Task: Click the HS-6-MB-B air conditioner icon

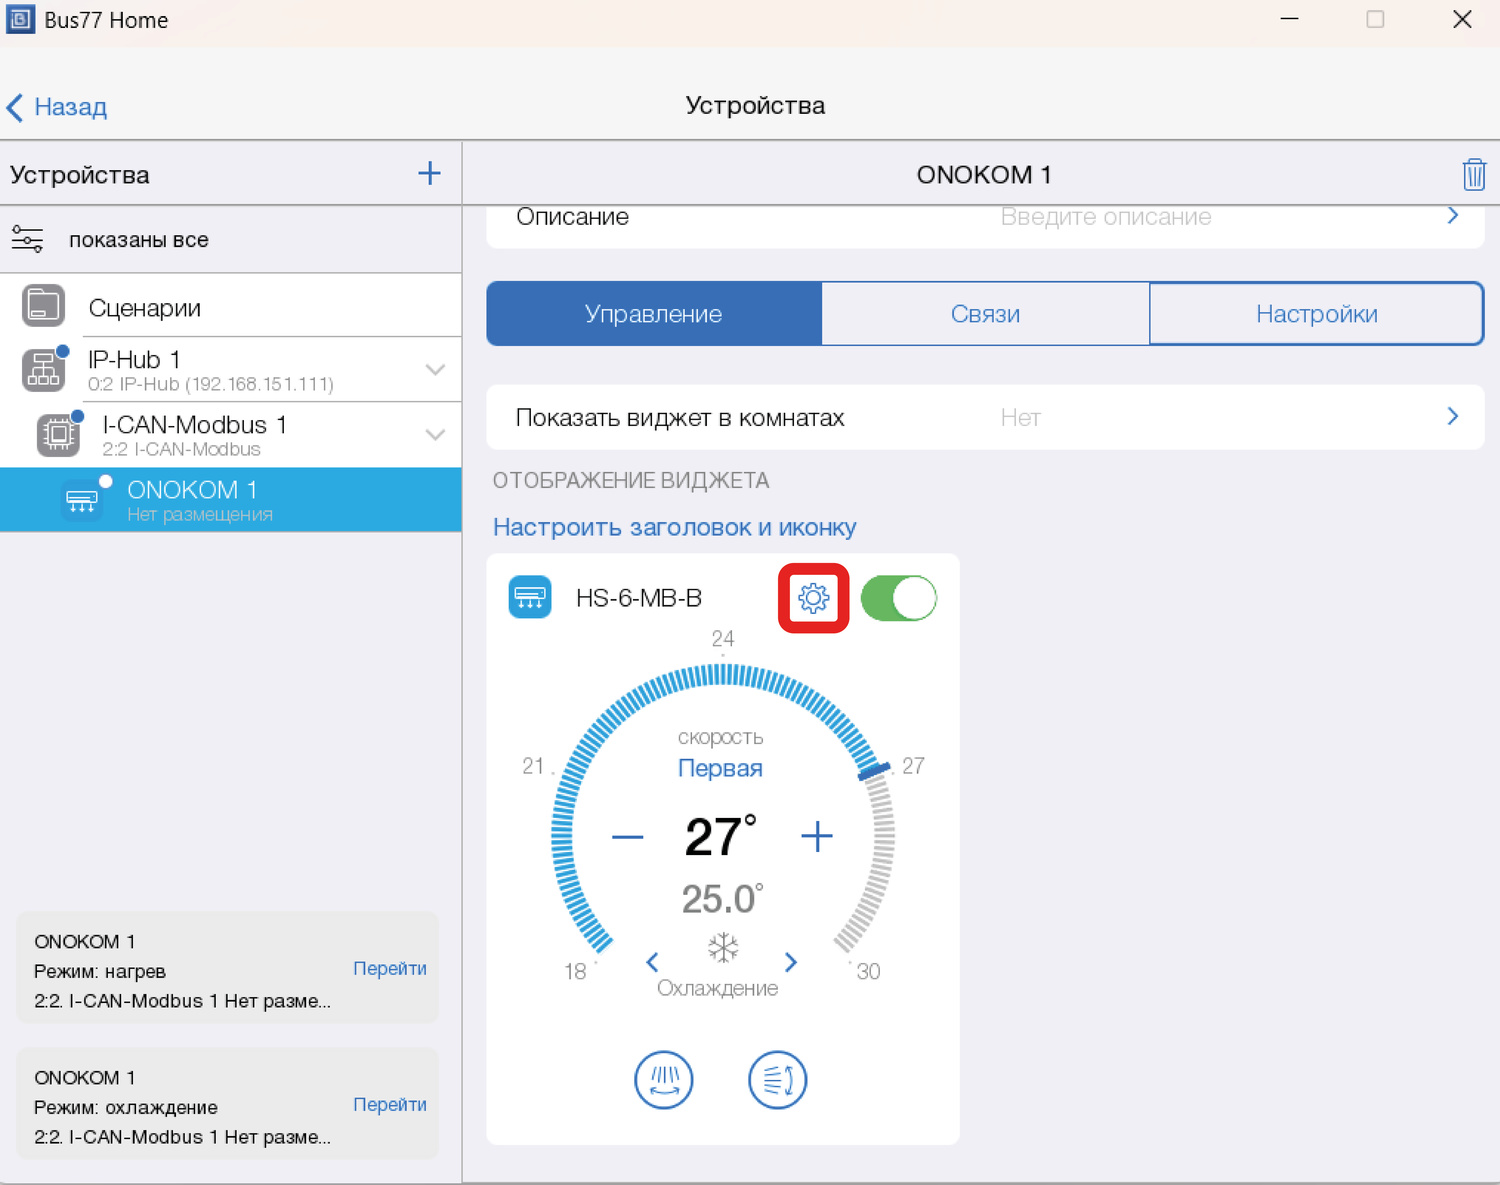Action: tap(530, 598)
